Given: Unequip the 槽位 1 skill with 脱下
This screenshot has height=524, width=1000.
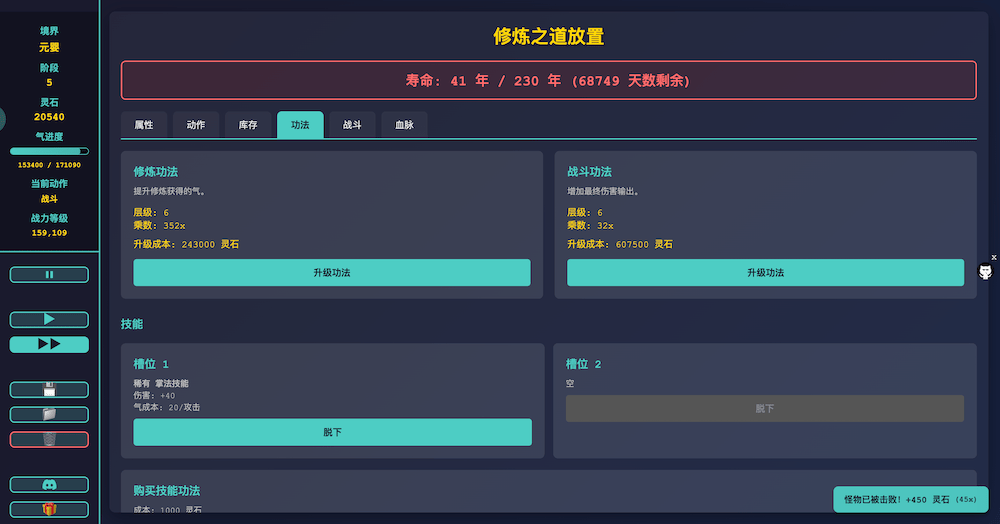Looking at the screenshot, I should (332, 432).
